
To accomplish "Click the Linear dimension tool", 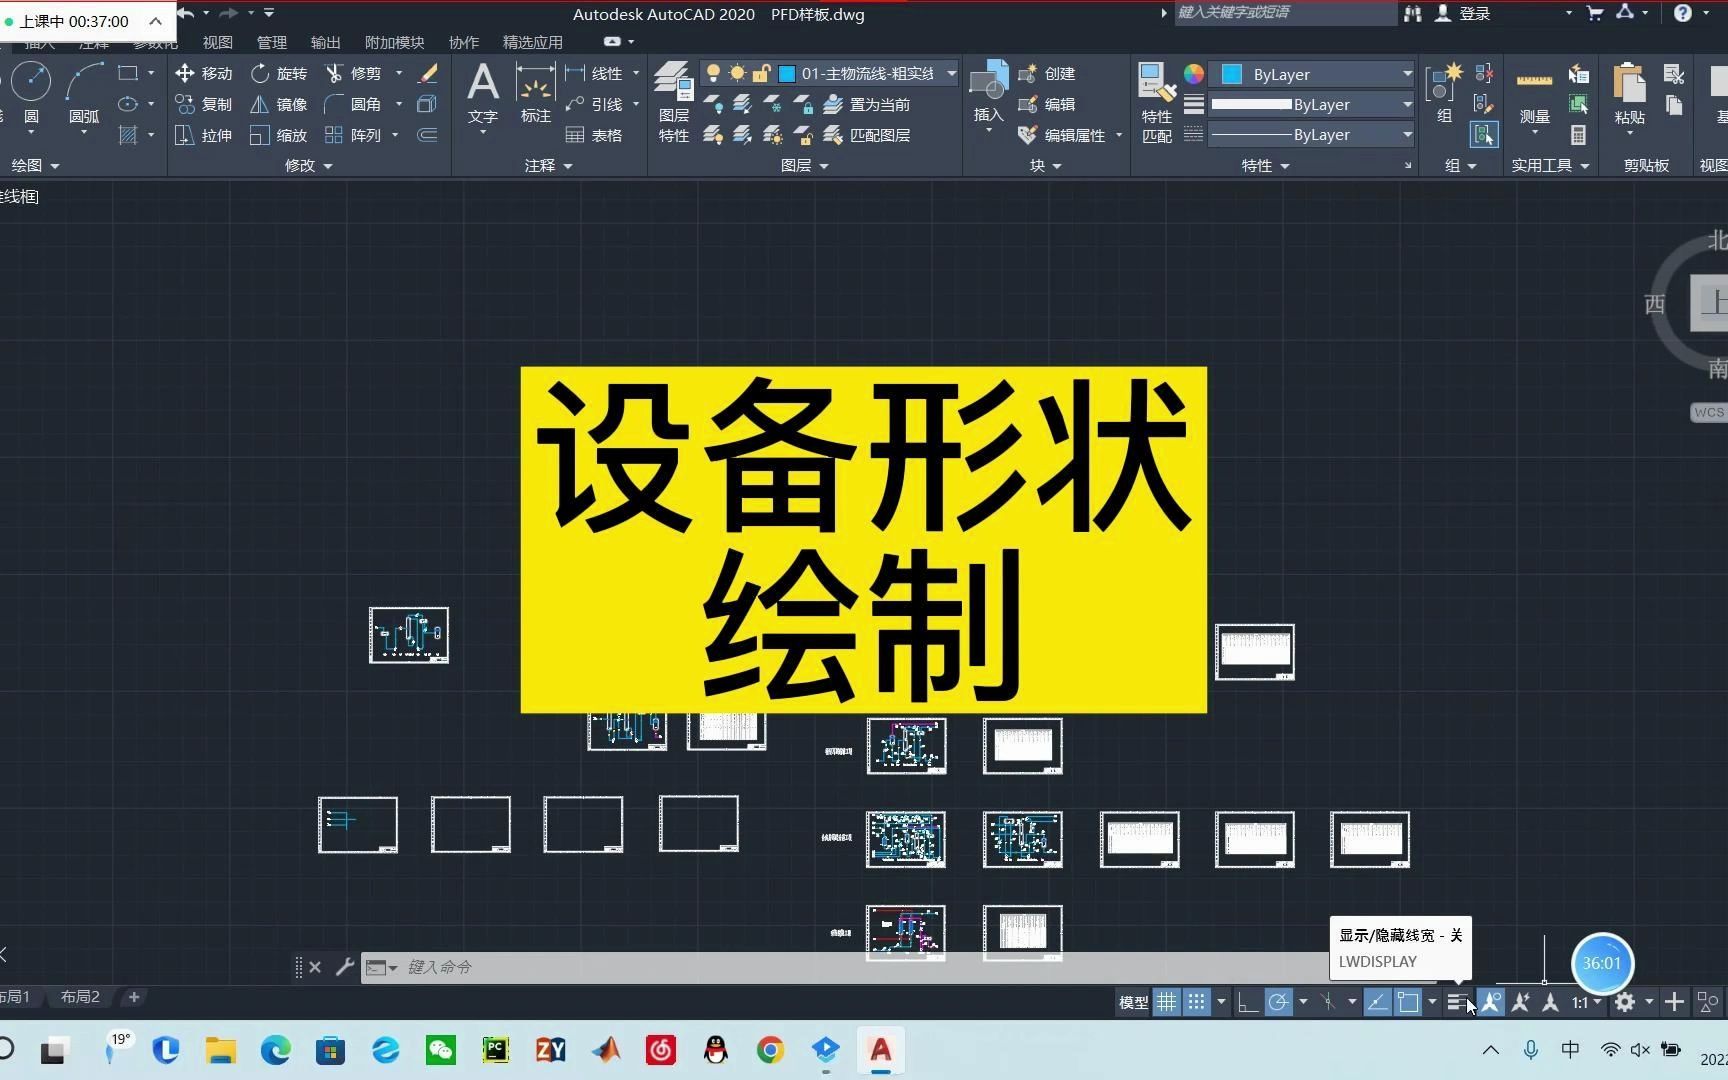I will coord(594,73).
